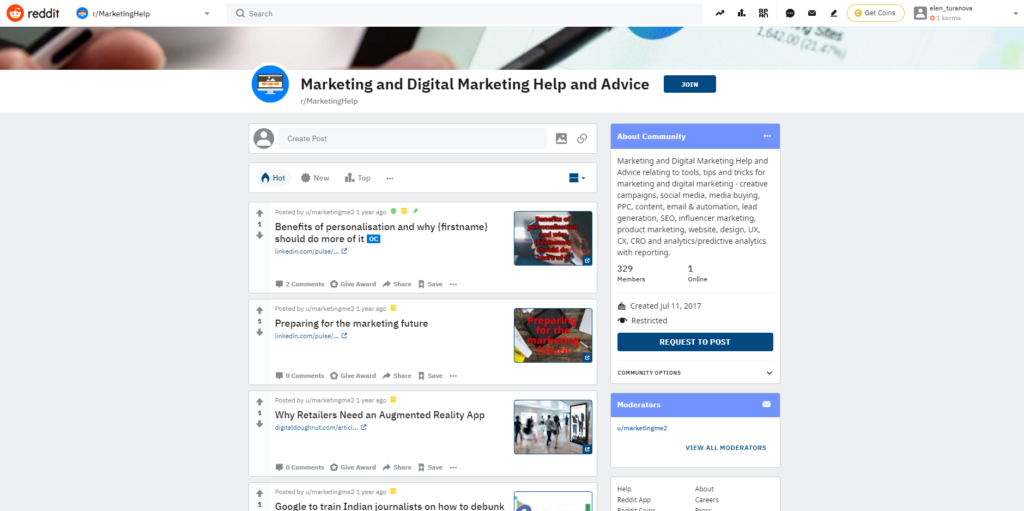This screenshot has width=1024, height=511.
Task: Click the chat bubble icon in header
Action: tap(790, 13)
